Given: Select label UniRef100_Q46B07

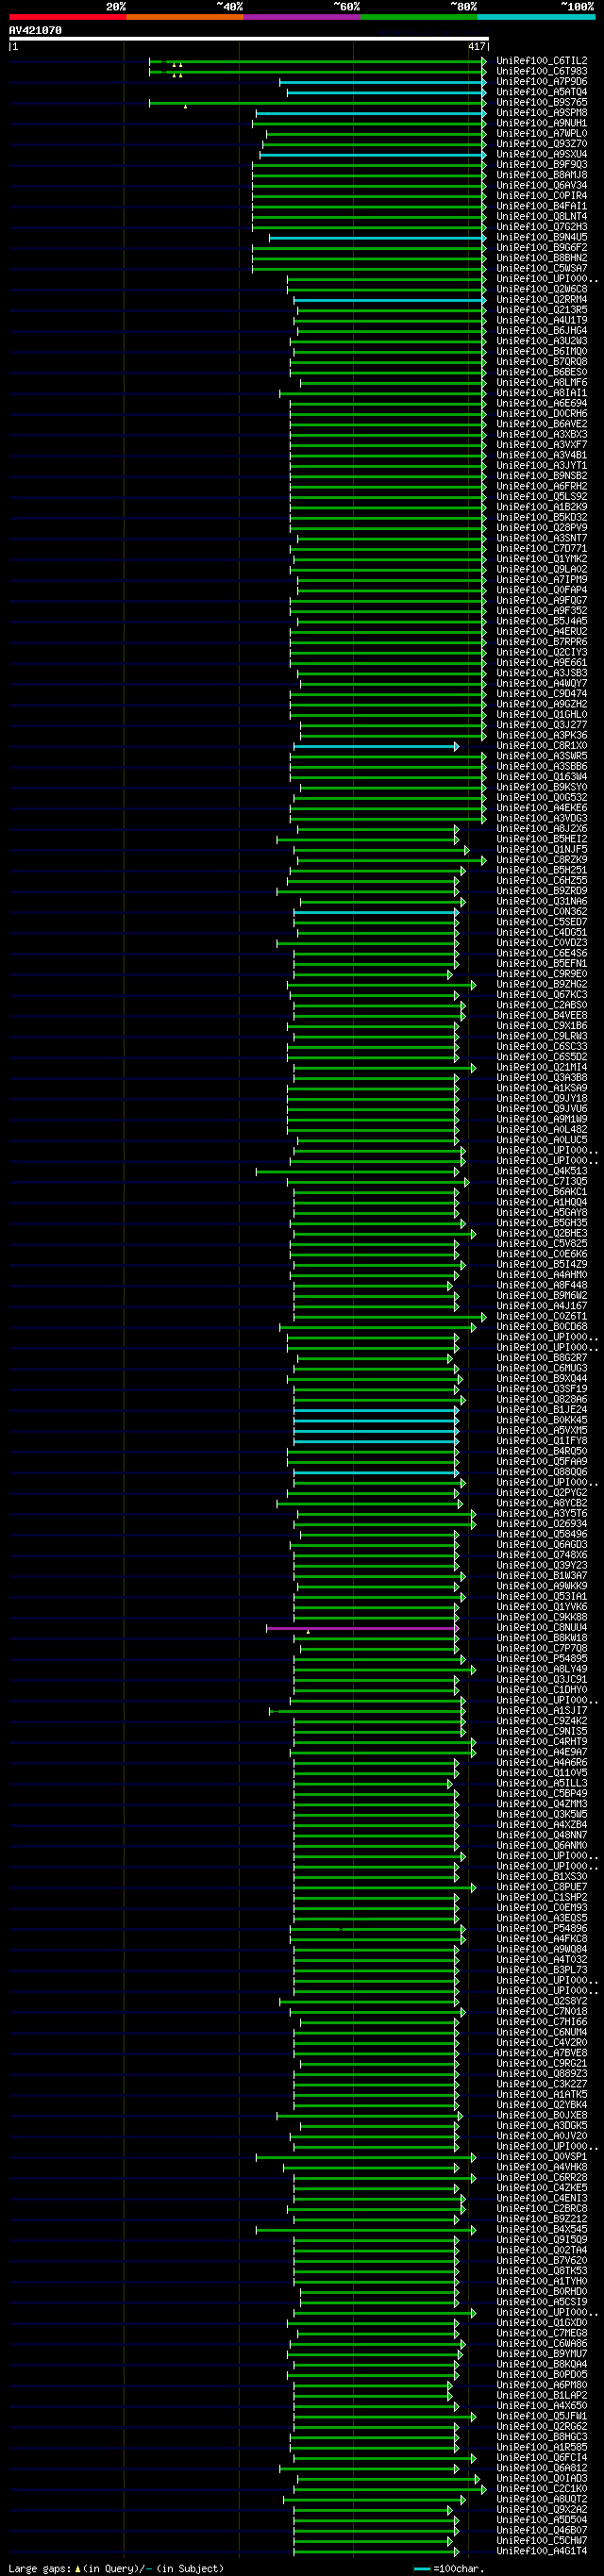Looking at the screenshot, I should tap(541, 2530).
